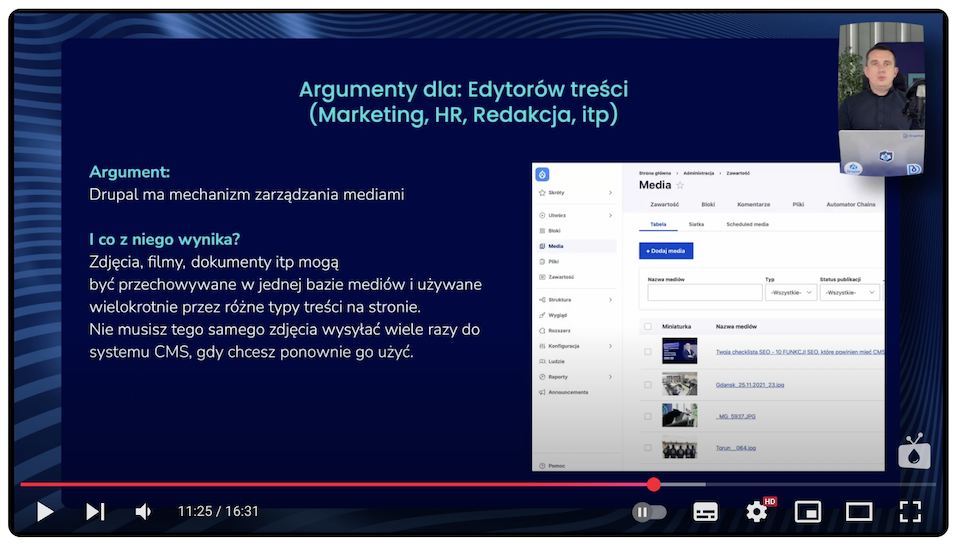Toggle the autoplay switch
960x550 pixels.
tap(649, 511)
